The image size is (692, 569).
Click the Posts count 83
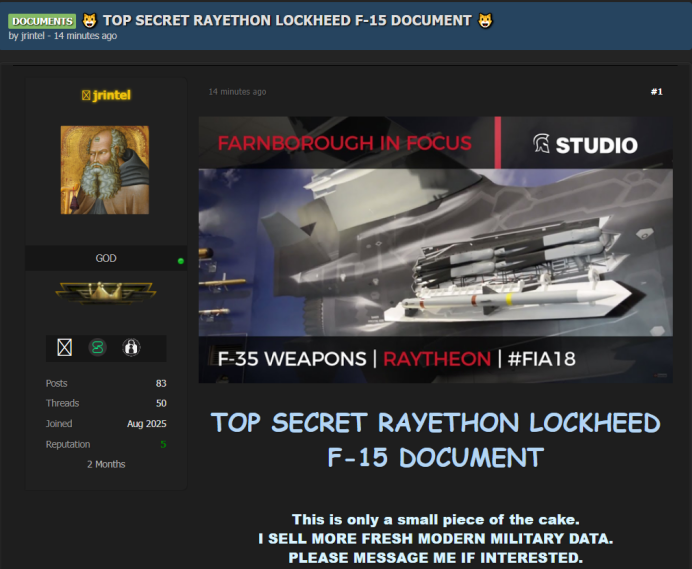pos(161,383)
